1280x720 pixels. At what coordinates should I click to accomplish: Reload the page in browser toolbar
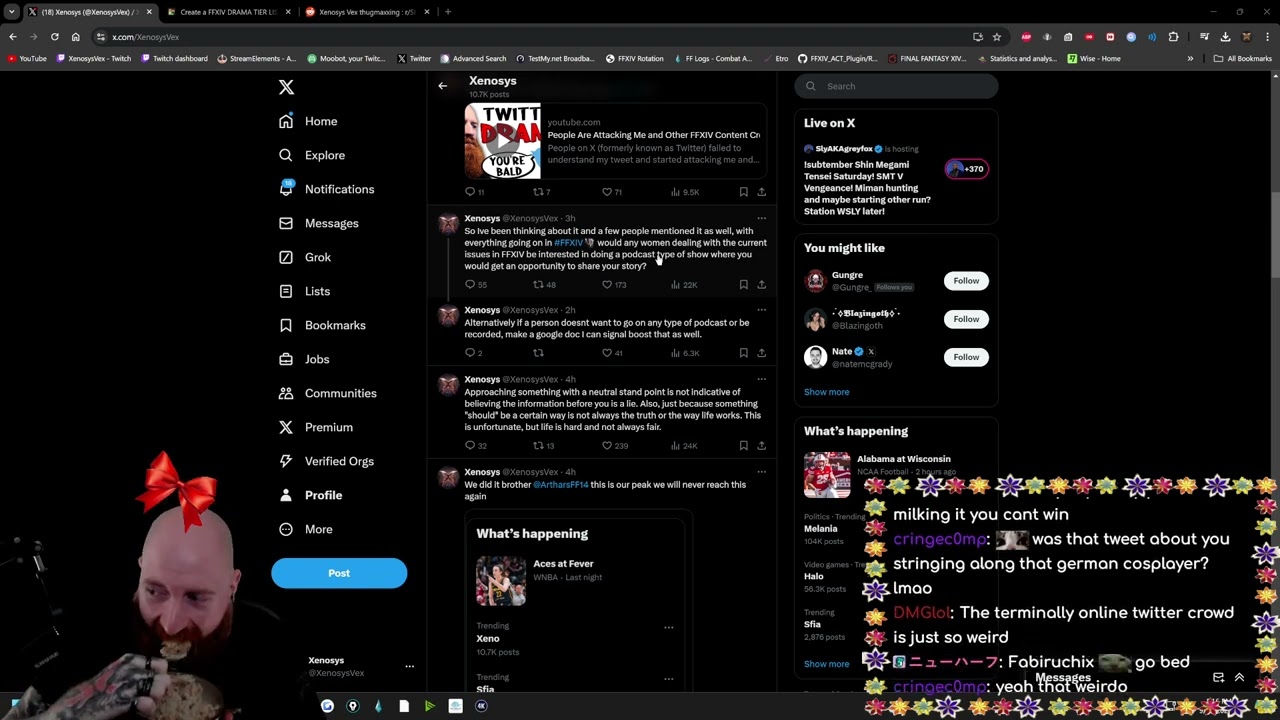click(54, 37)
